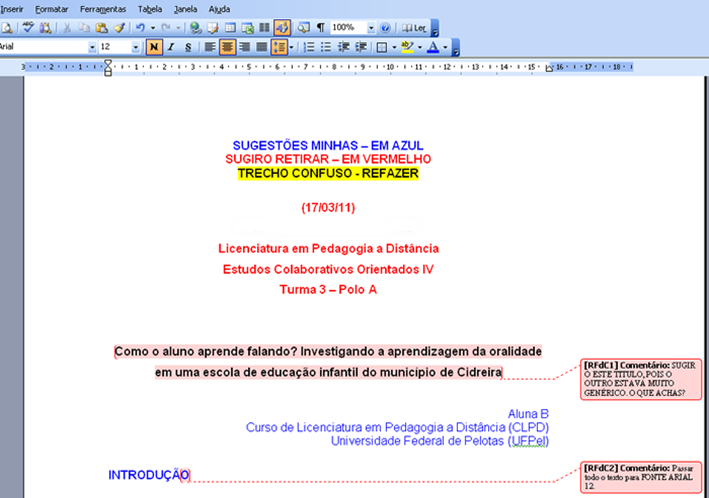Activate the Format Painter brush
Viewport: 709px width, 498px height.
click(x=119, y=28)
